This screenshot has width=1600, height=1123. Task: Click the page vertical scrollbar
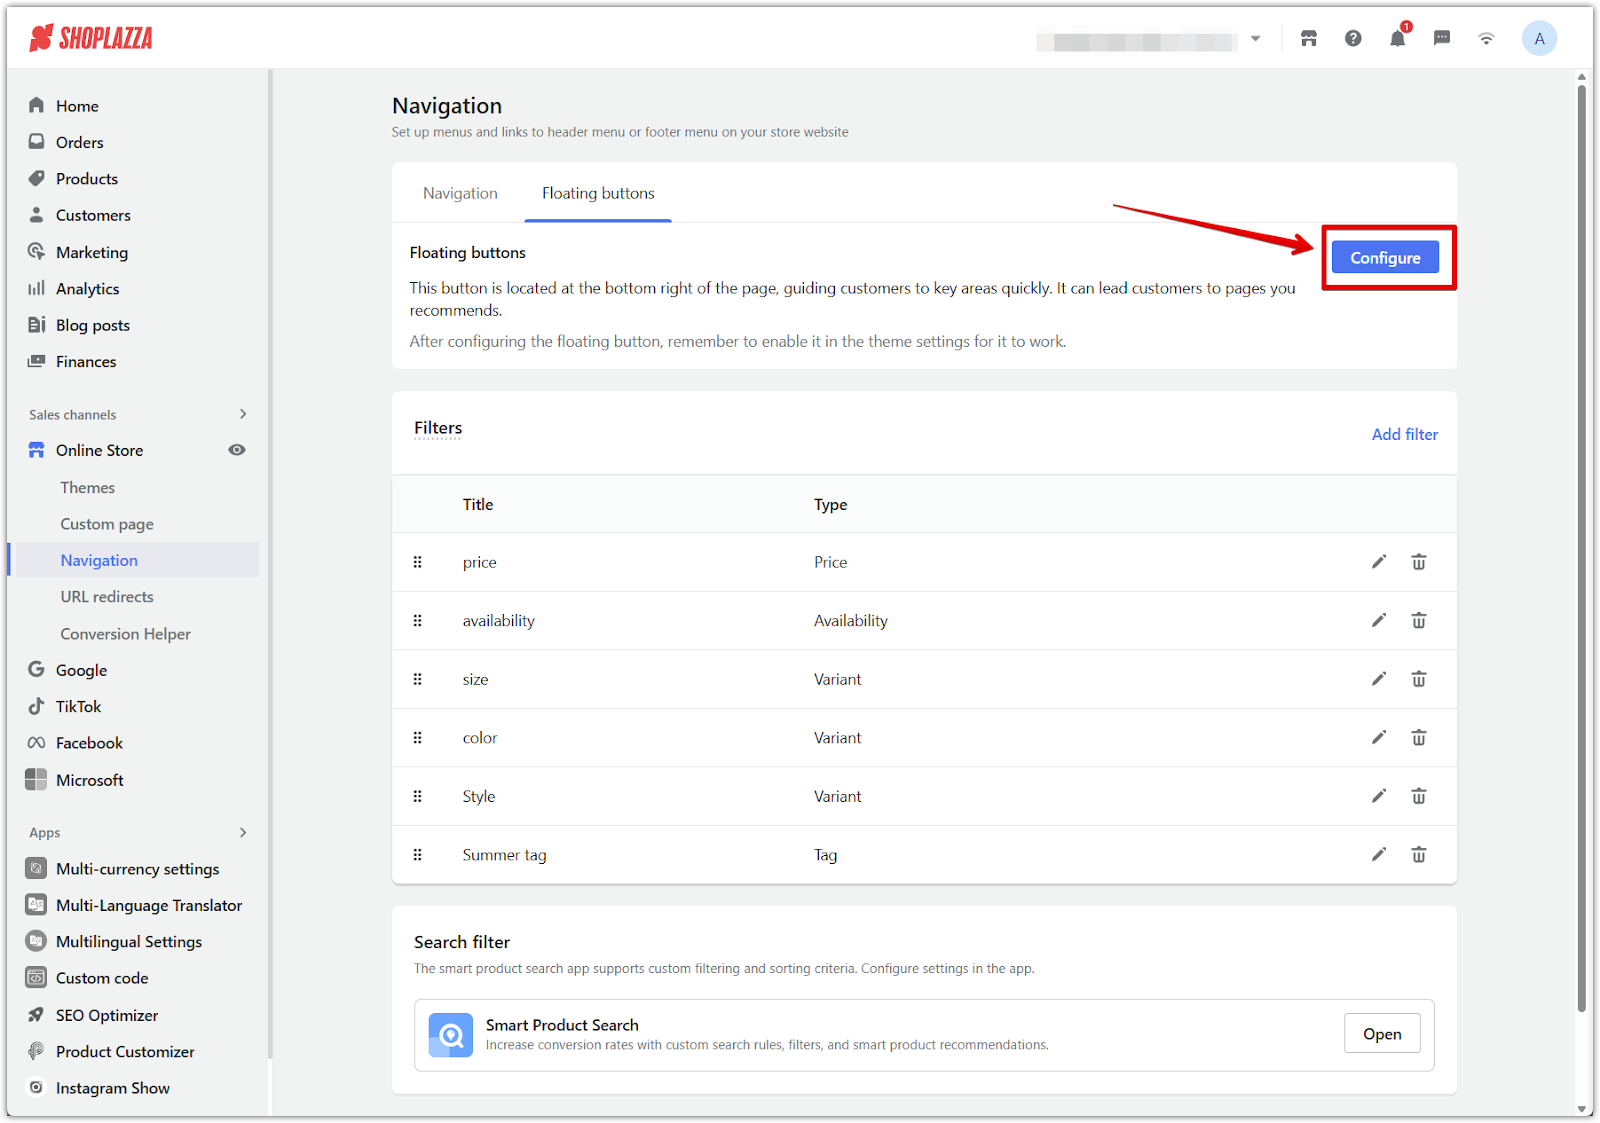tap(1581, 540)
